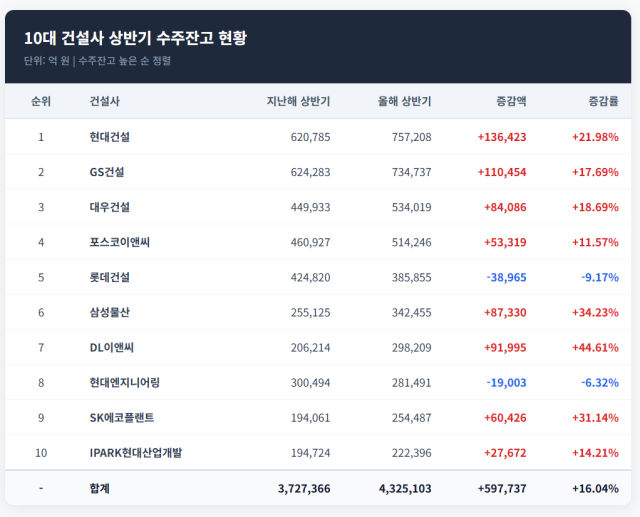
Task: Click the 순위 column header
Action: (x=41, y=101)
